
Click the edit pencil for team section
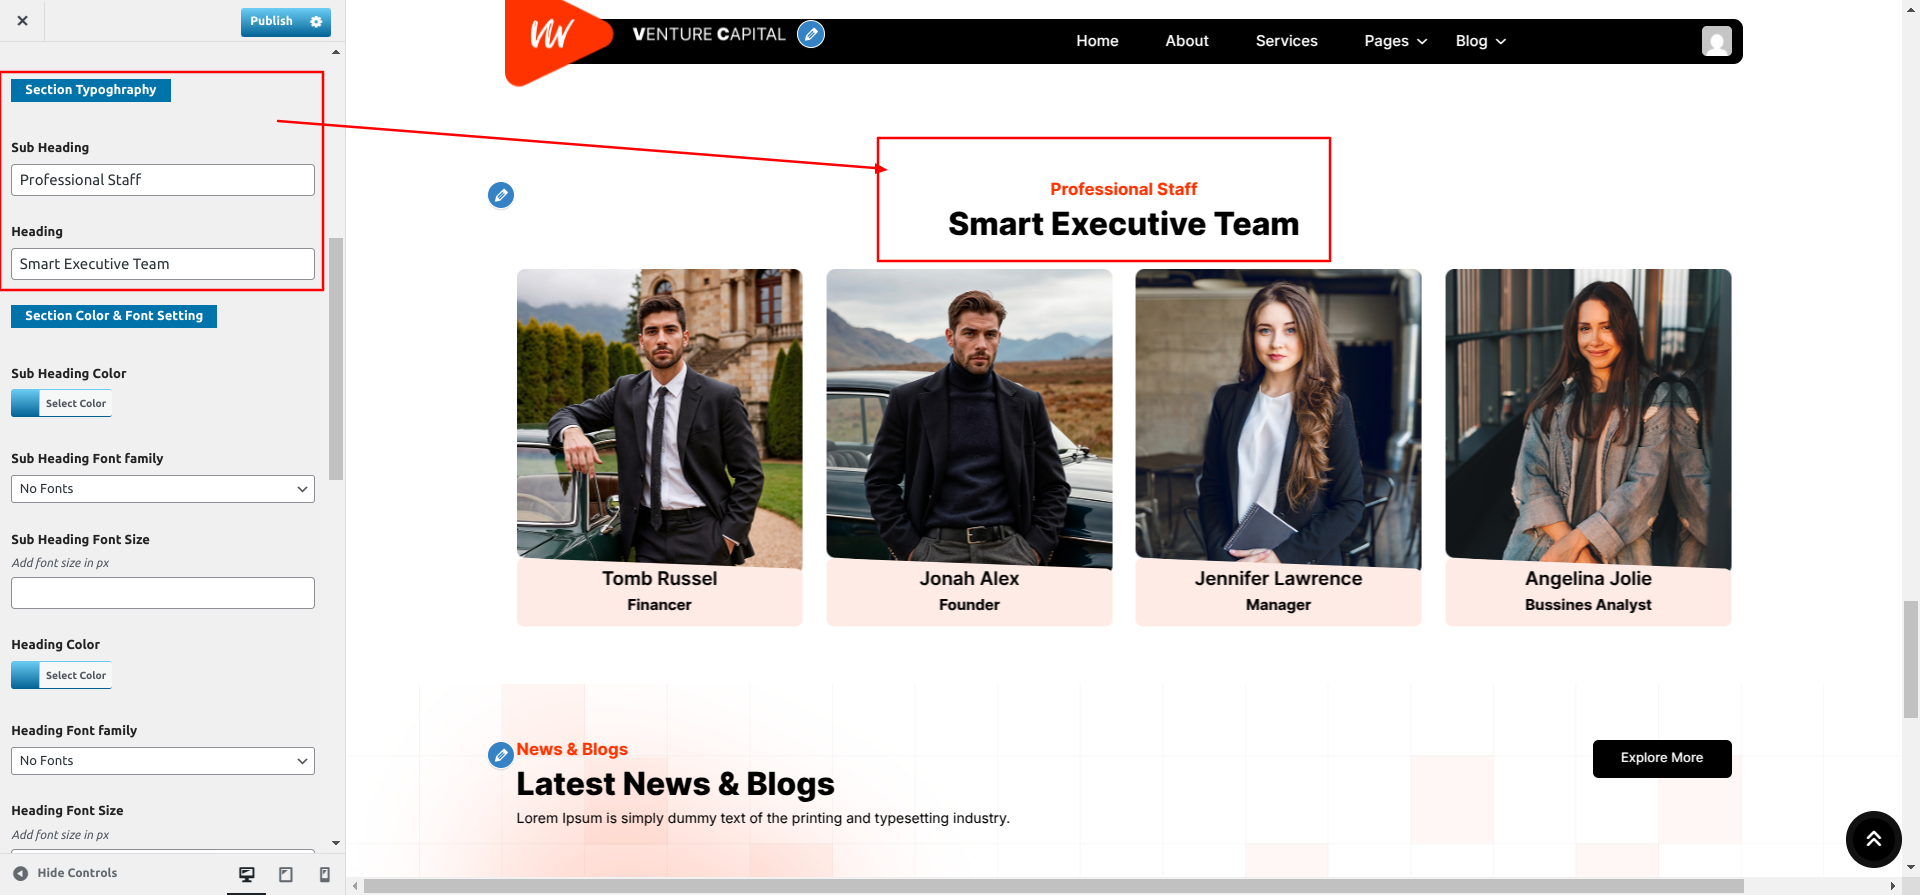(x=501, y=195)
